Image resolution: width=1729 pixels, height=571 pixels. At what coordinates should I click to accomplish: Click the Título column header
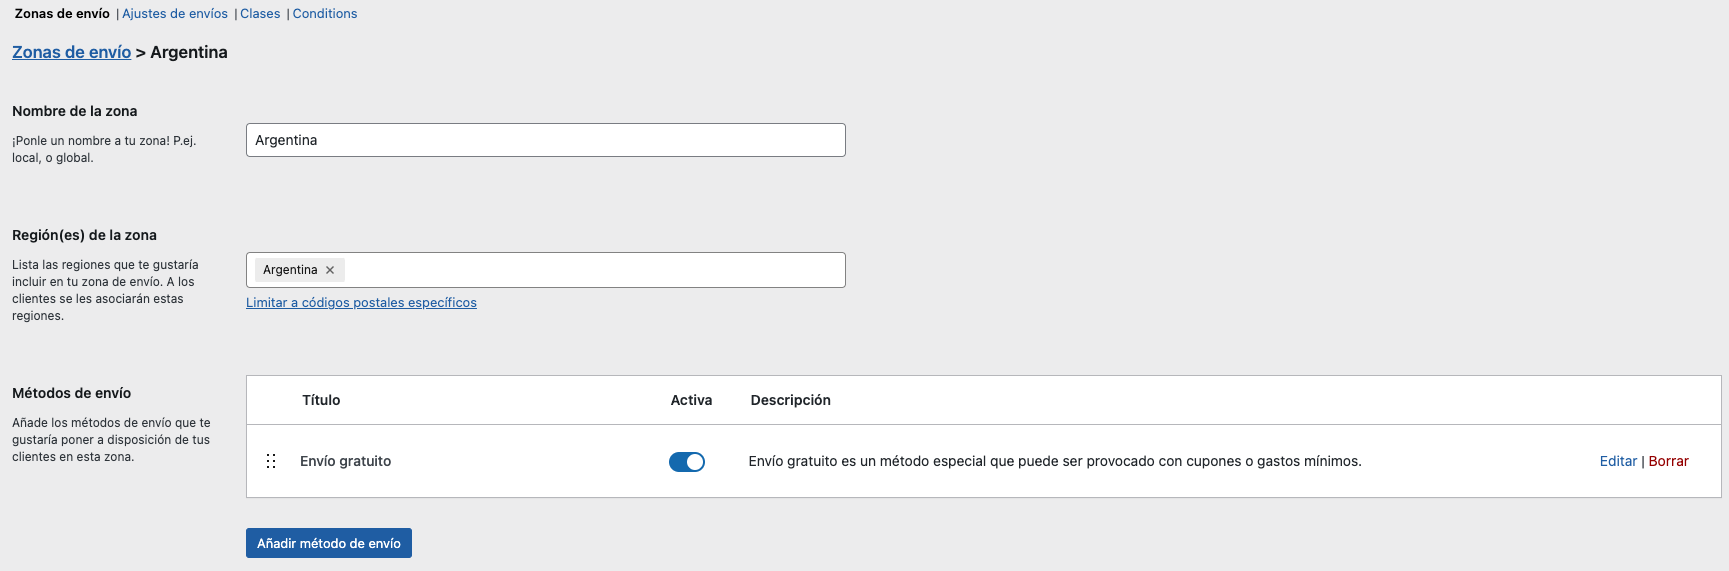point(321,400)
